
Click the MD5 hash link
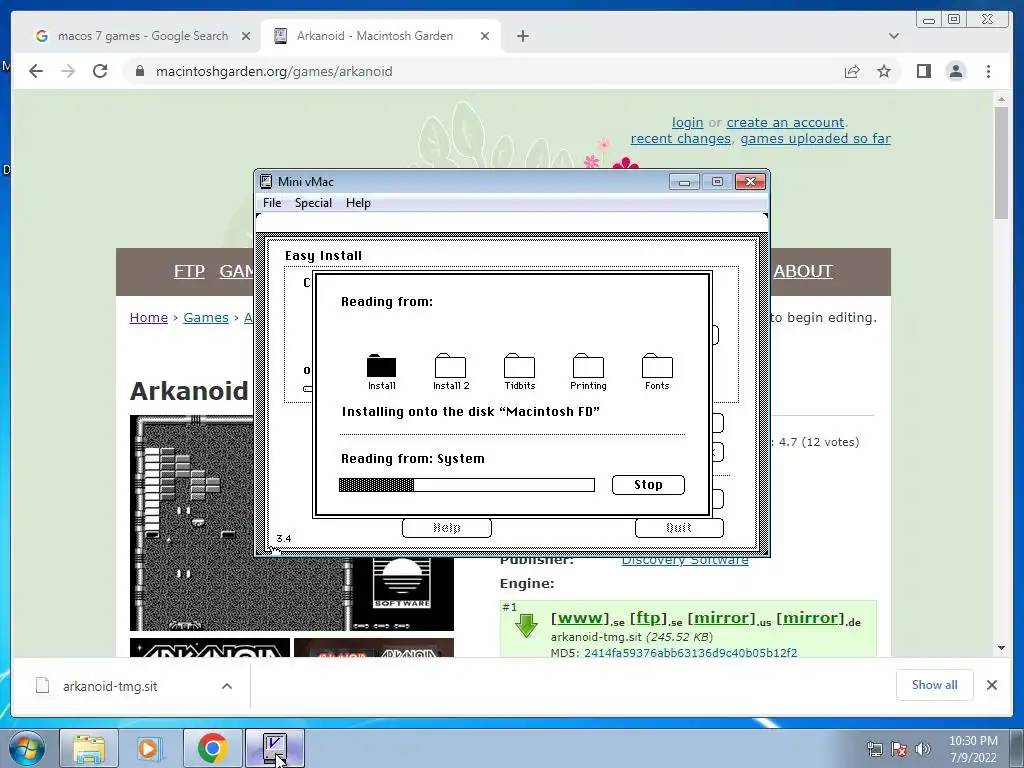coord(690,653)
